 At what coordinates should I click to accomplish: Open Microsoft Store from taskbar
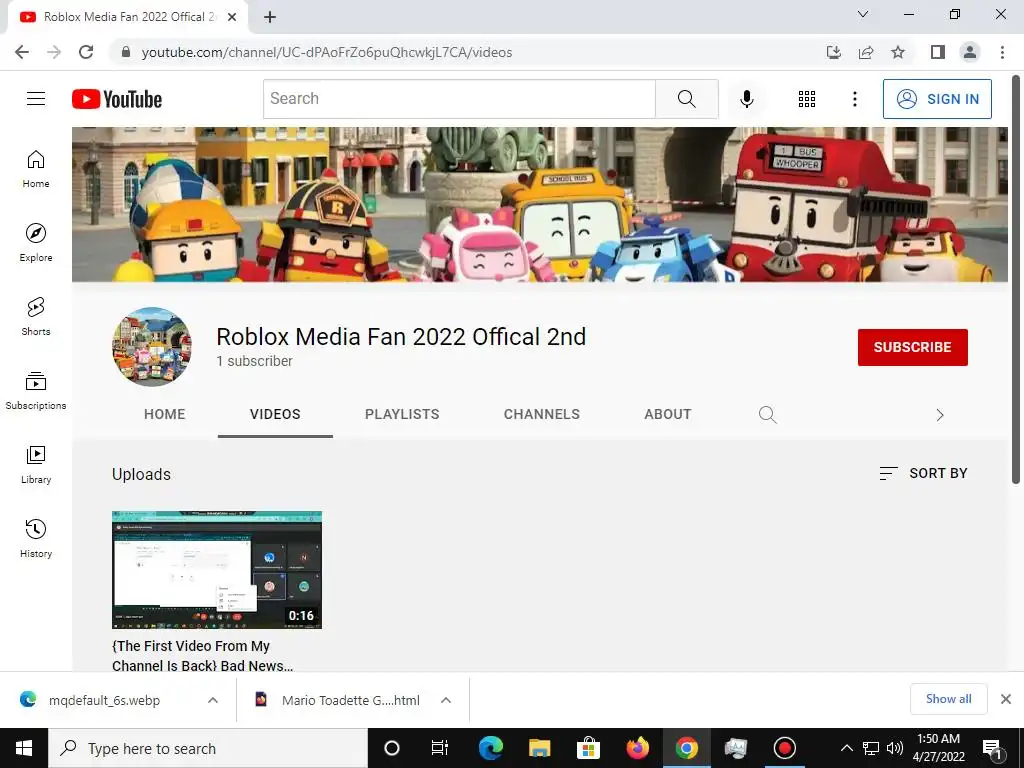pos(588,748)
